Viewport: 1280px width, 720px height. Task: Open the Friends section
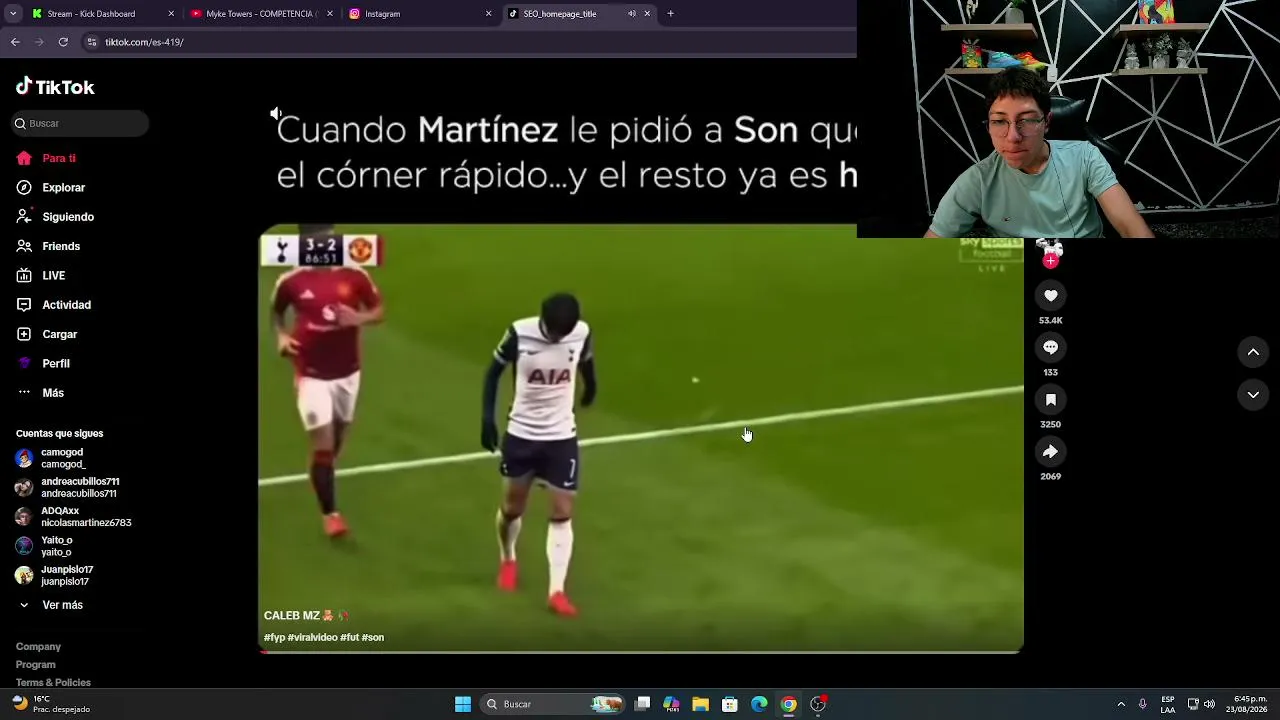pyautogui.click(x=48, y=246)
